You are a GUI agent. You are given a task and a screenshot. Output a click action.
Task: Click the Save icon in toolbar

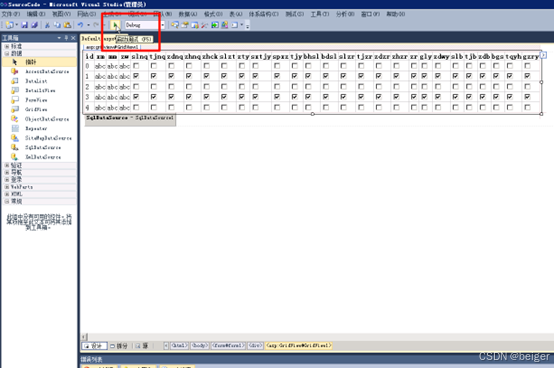point(24,25)
